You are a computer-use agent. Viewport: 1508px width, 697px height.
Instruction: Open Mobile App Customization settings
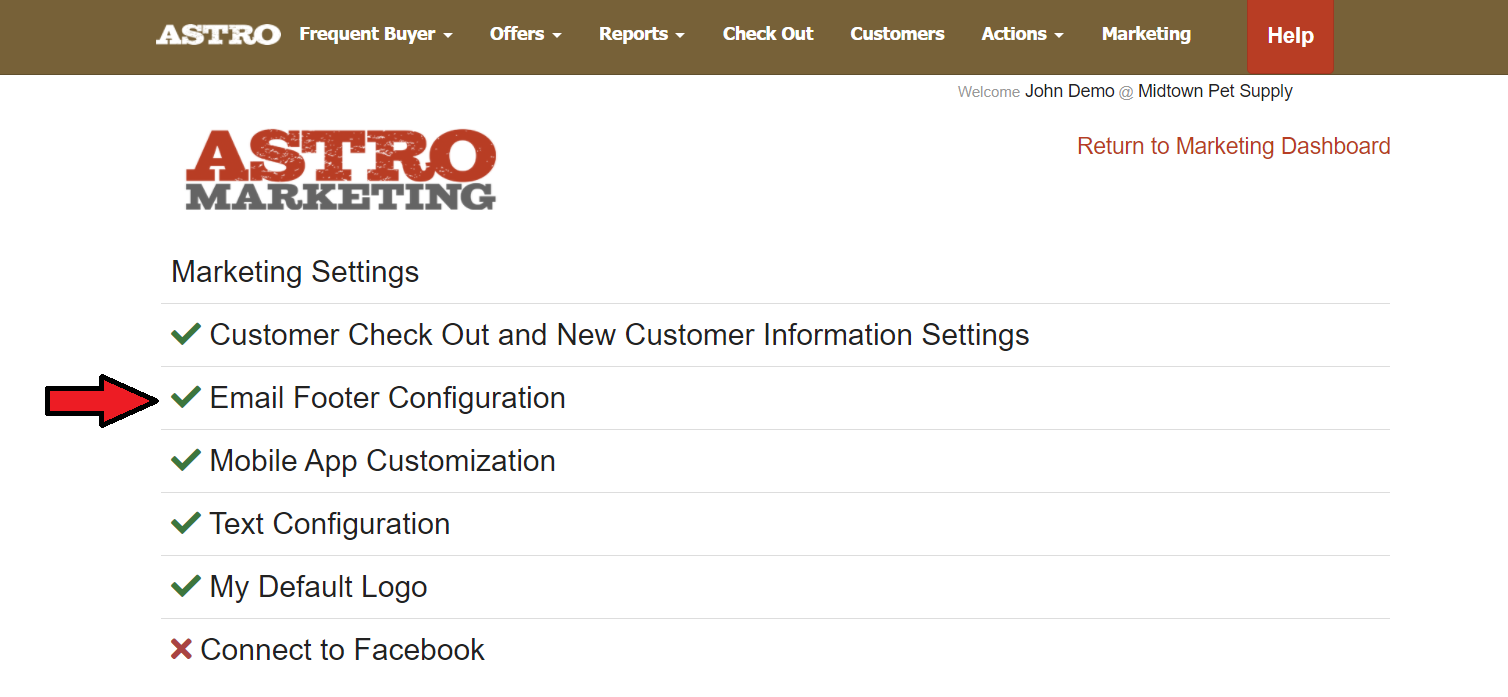pos(382,460)
